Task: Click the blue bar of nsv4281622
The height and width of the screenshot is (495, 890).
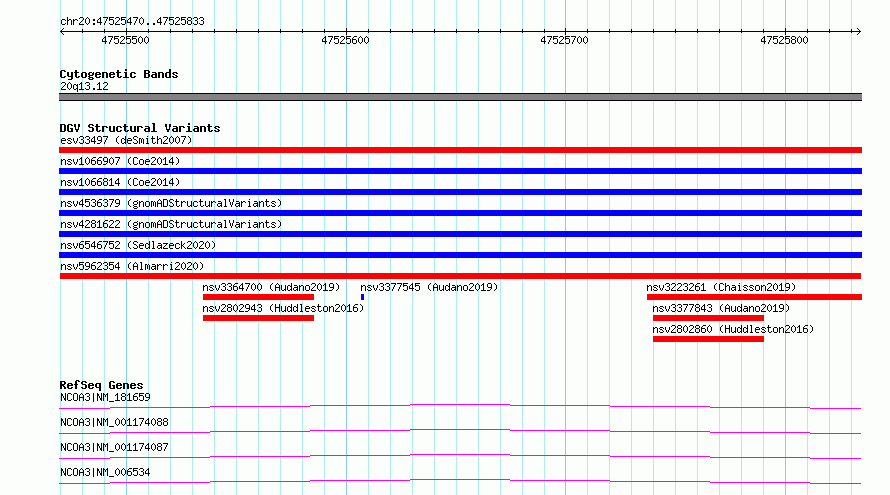Action: [460, 234]
